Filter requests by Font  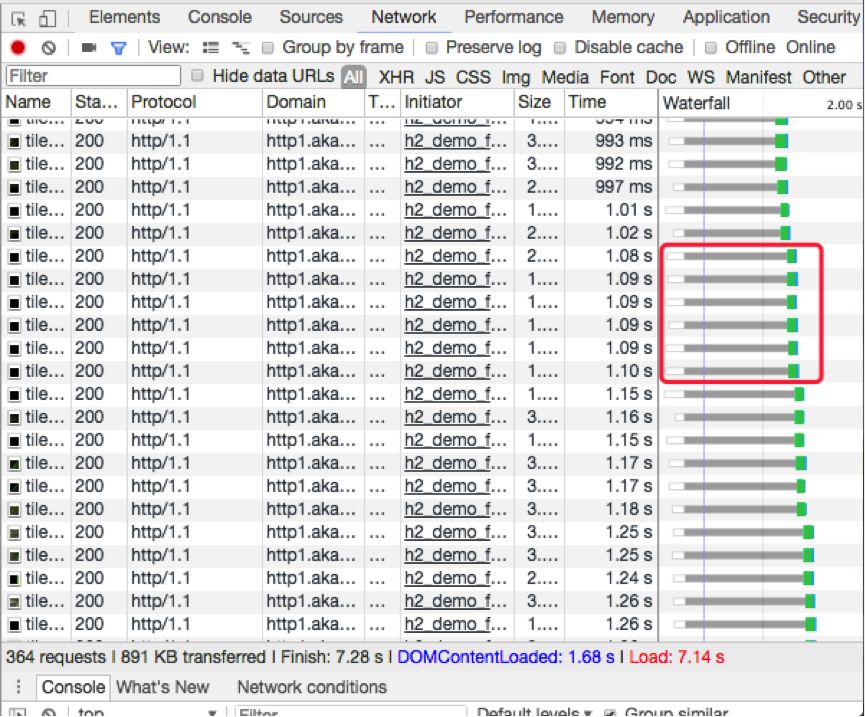(617, 77)
